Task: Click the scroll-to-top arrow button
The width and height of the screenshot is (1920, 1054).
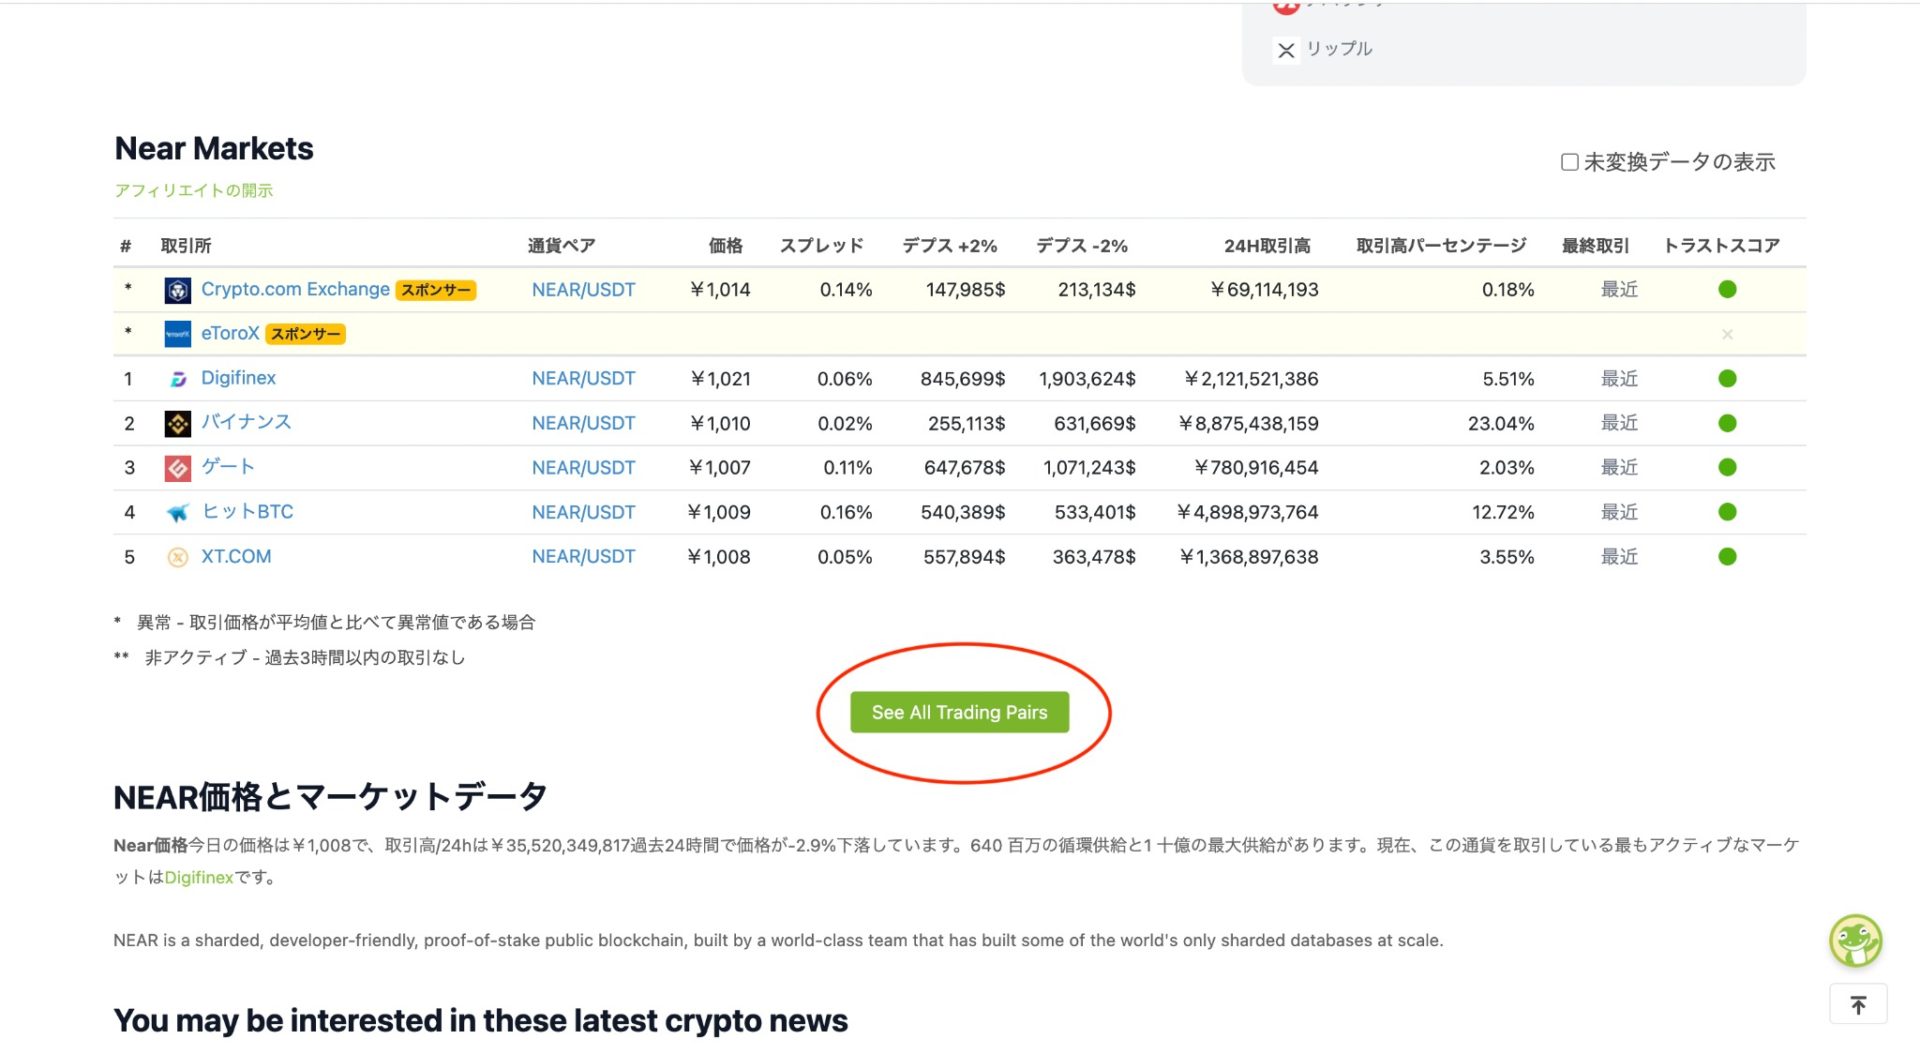Action: (1857, 1003)
